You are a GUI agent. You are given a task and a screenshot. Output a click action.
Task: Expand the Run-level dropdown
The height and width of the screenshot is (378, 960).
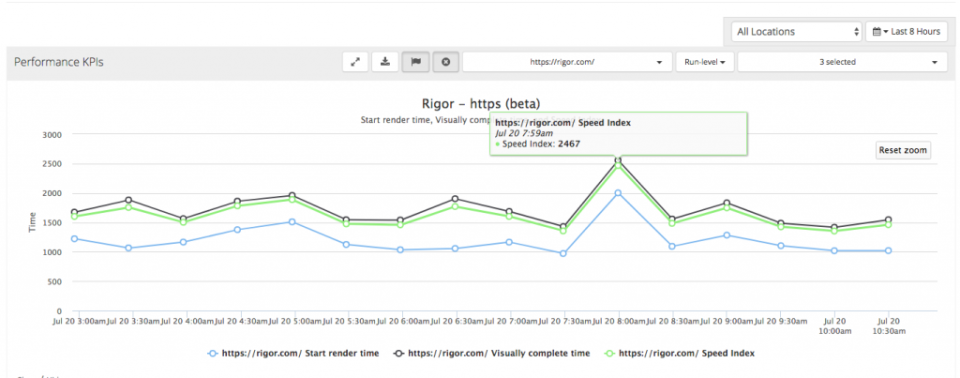(x=705, y=62)
